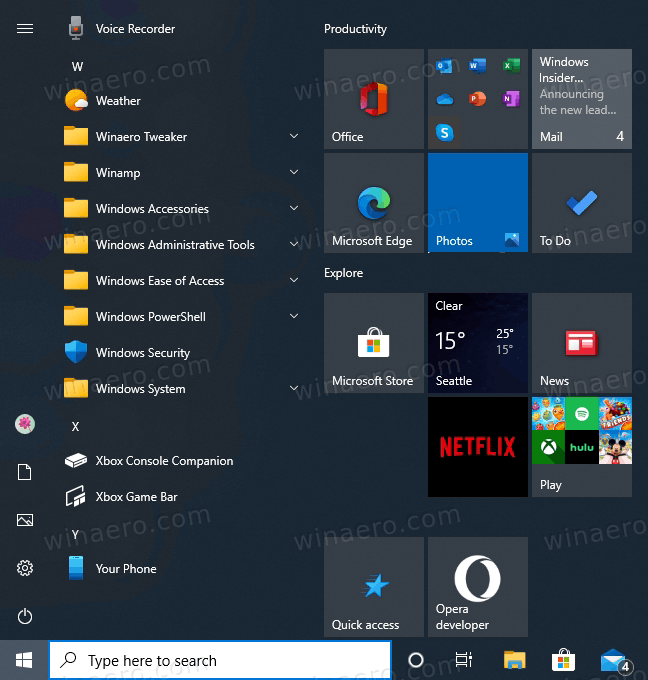The height and width of the screenshot is (680, 648).
Task: Expand the Start menu hamburger navigation
Action: coord(25,29)
